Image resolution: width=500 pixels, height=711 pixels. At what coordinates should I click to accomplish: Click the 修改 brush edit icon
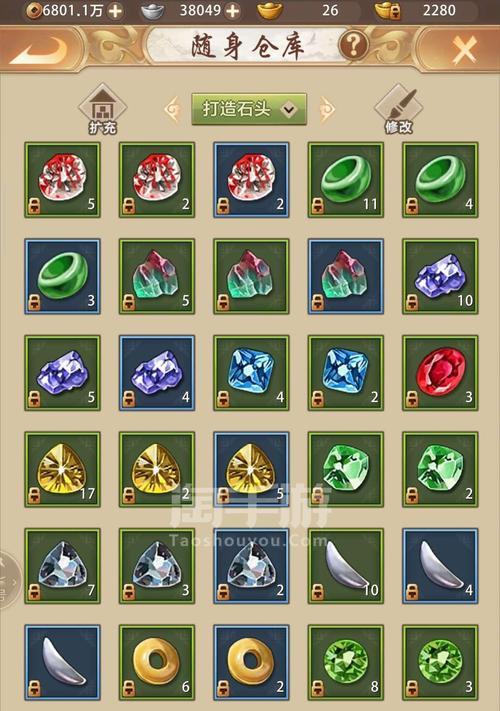(399, 109)
